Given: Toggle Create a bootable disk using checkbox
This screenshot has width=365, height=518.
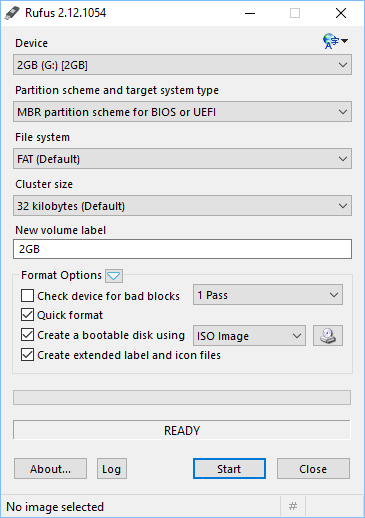Looking at the screenshot, I should point(27,335).
